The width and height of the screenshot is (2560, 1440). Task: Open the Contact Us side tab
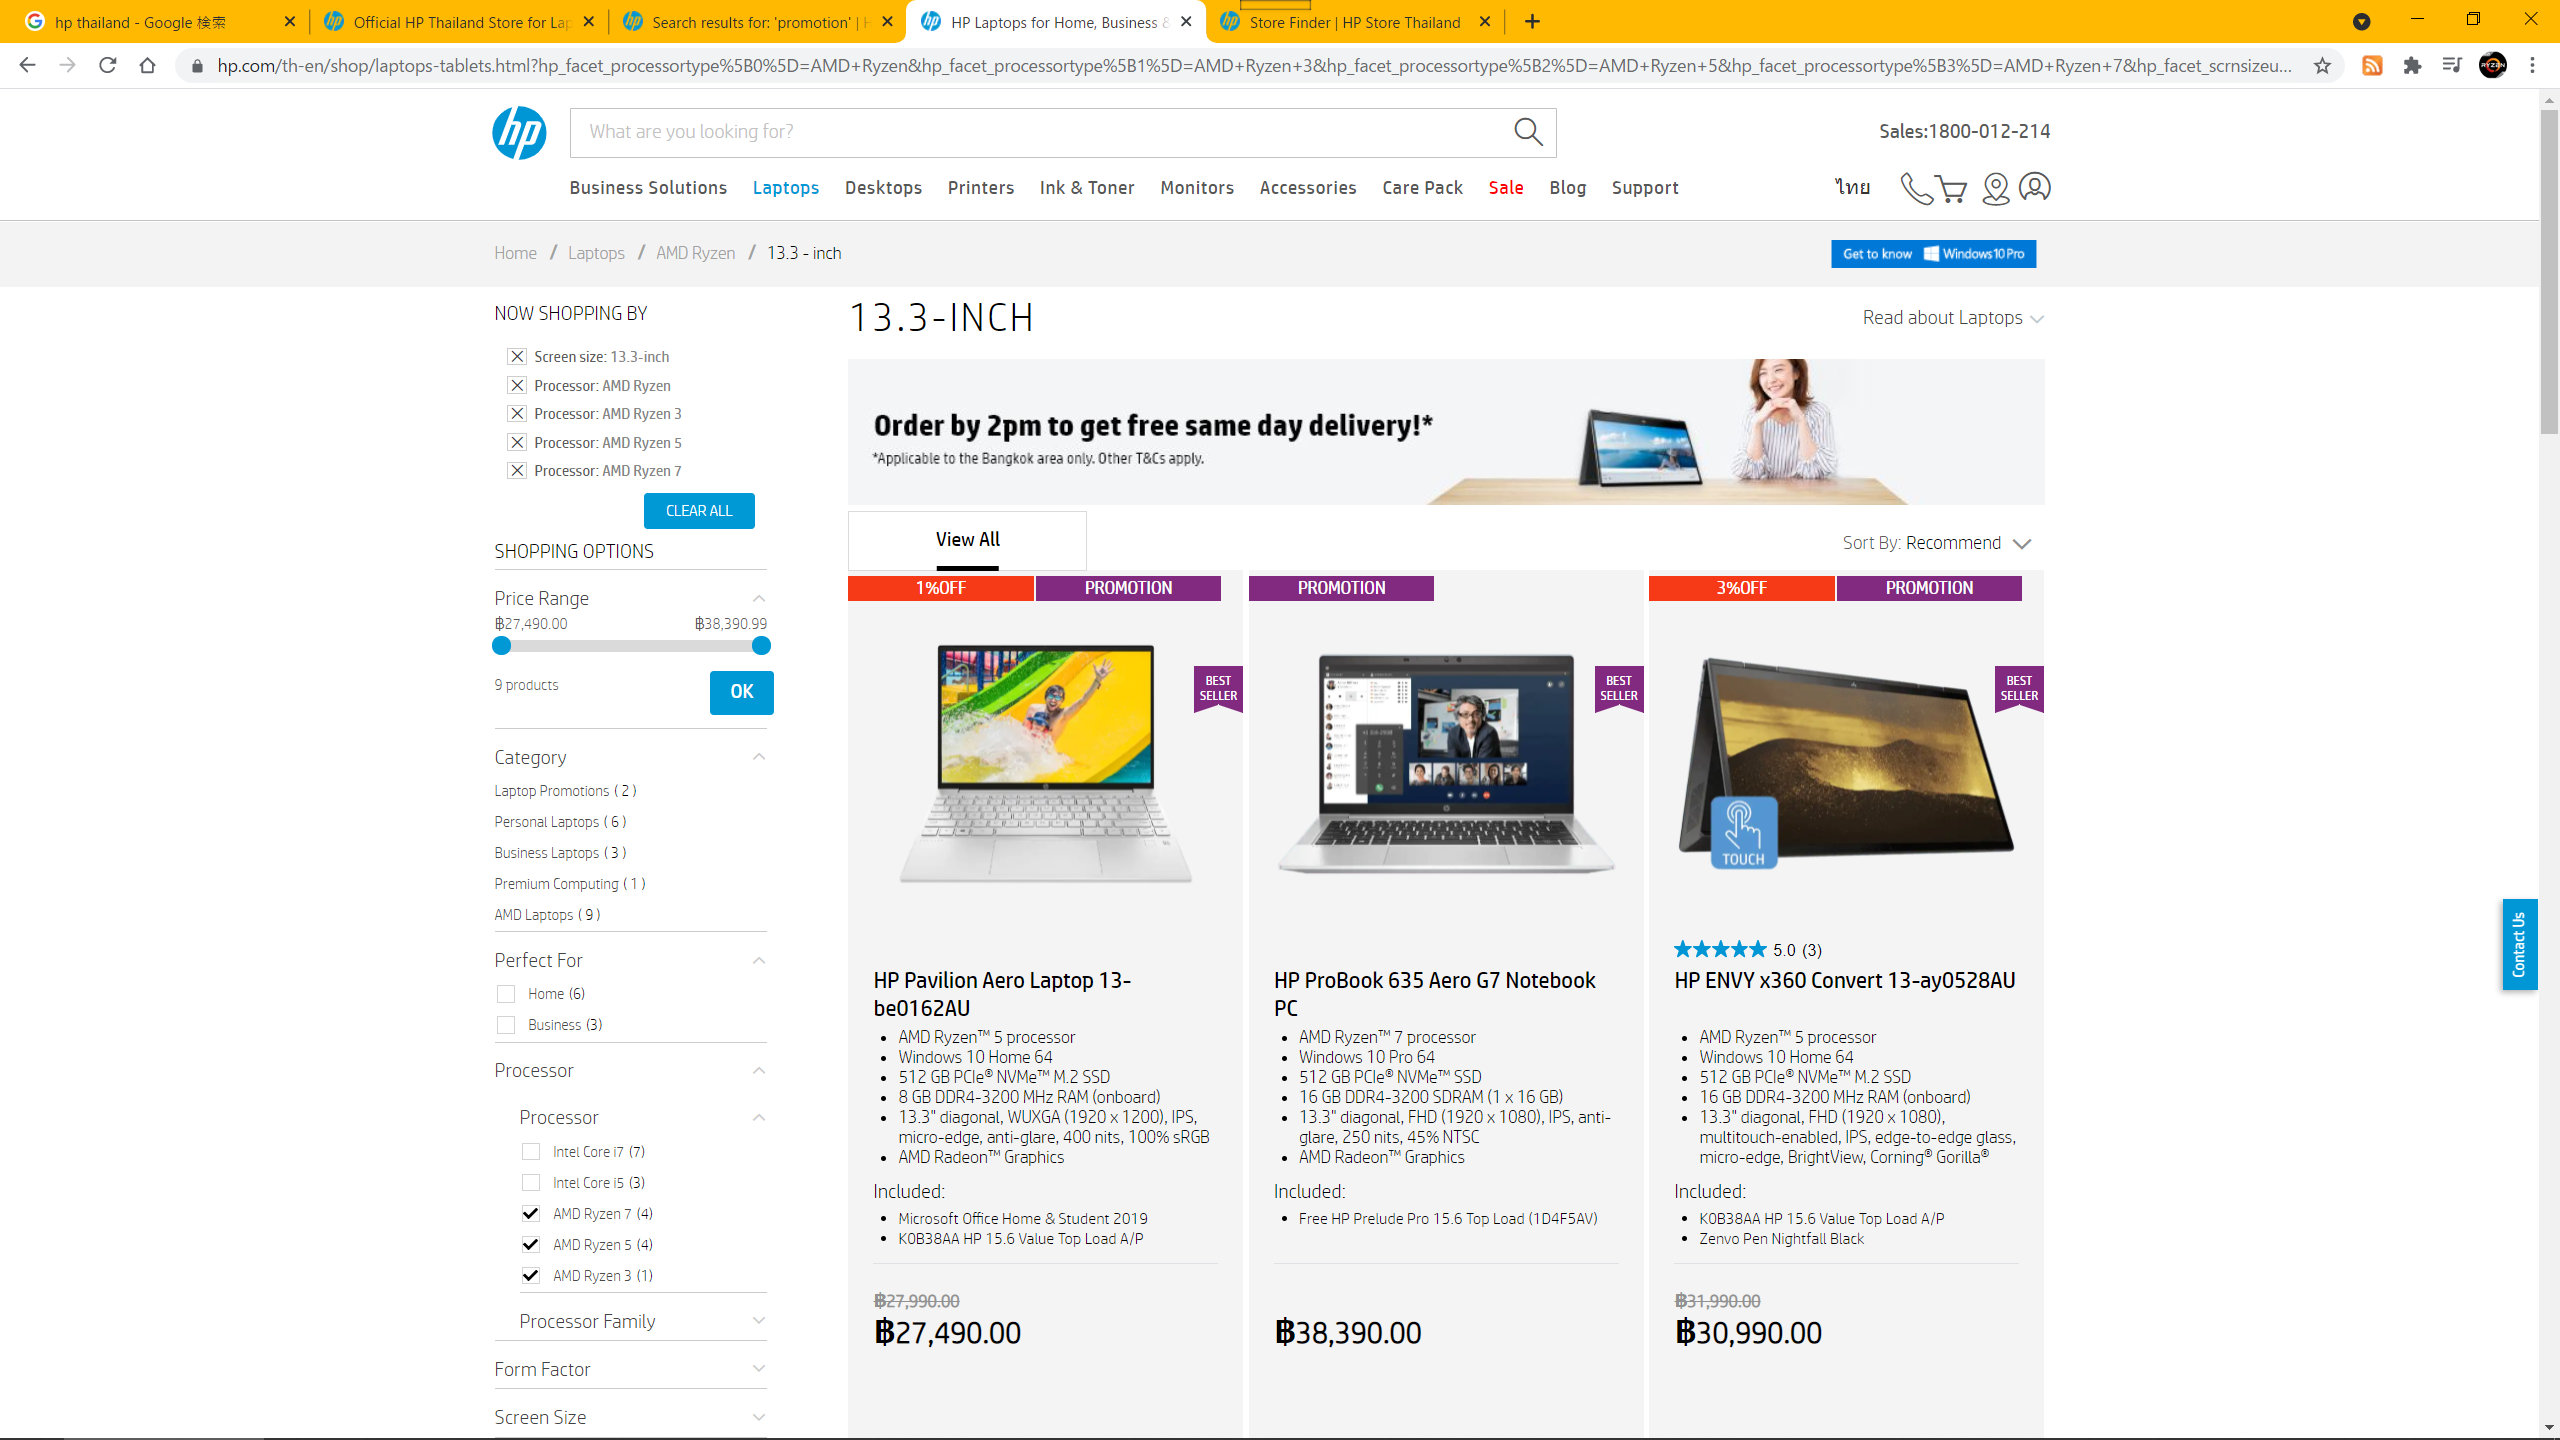pos(2519,944)
